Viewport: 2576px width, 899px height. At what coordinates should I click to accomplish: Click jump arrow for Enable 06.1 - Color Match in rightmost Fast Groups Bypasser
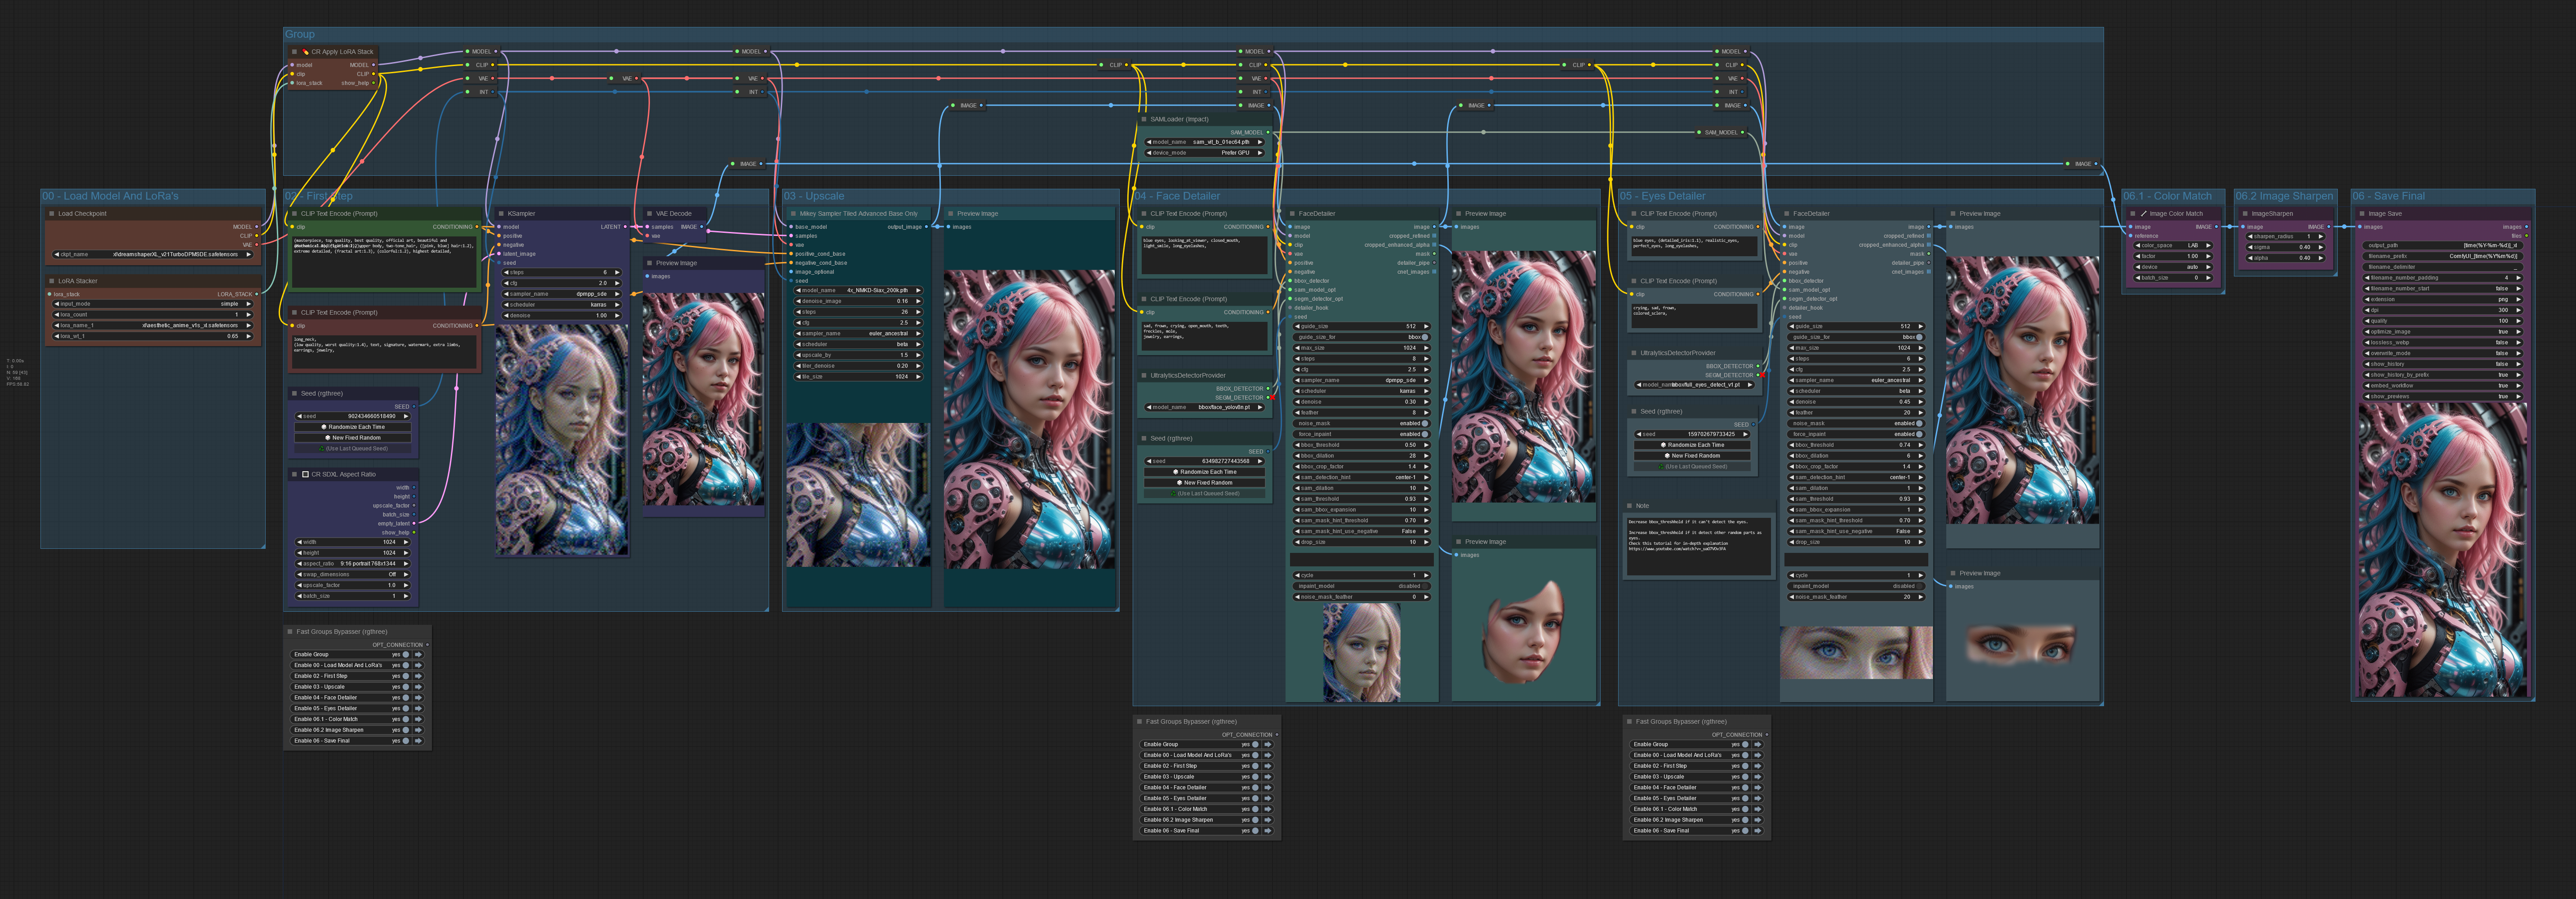tap(1758, 809)
